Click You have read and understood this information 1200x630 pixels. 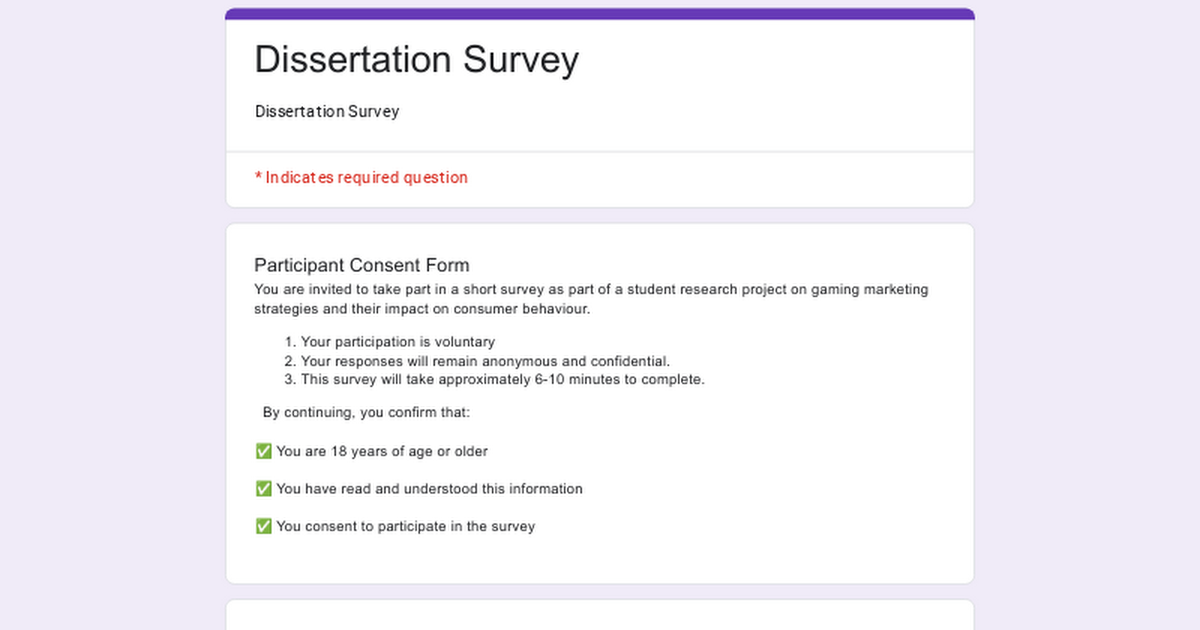click(429, 489)
